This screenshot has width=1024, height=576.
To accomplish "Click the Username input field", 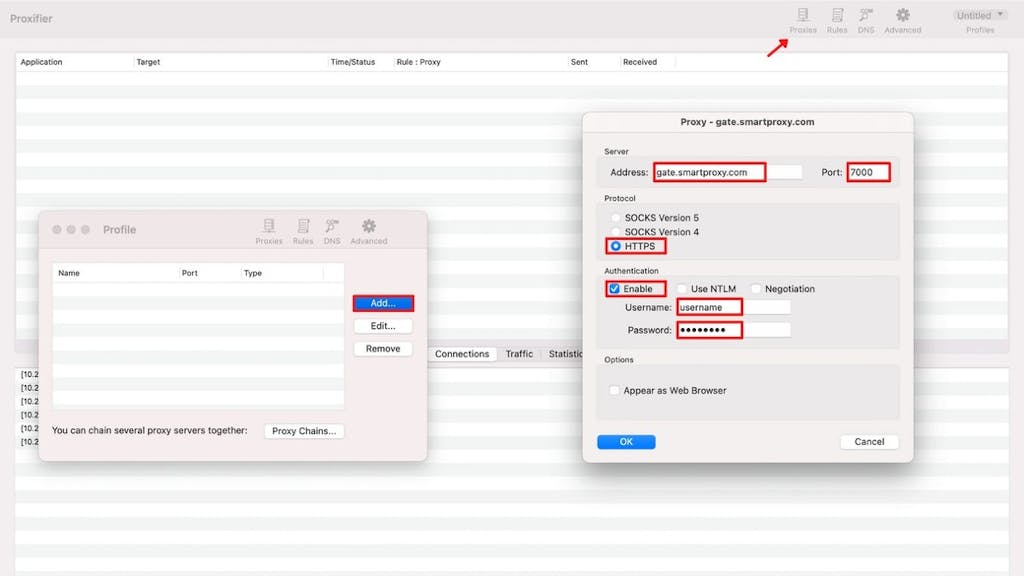I will (733, 307).
